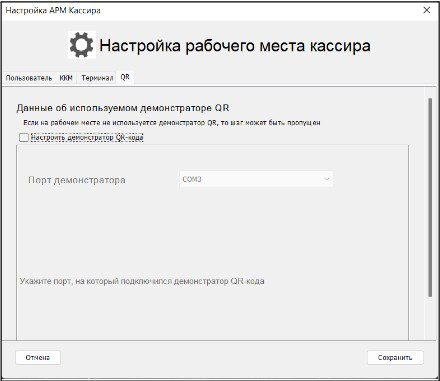This screenshot has width=440, height=381.
Task: Save settings with Сохранить button
Action: 395,358
